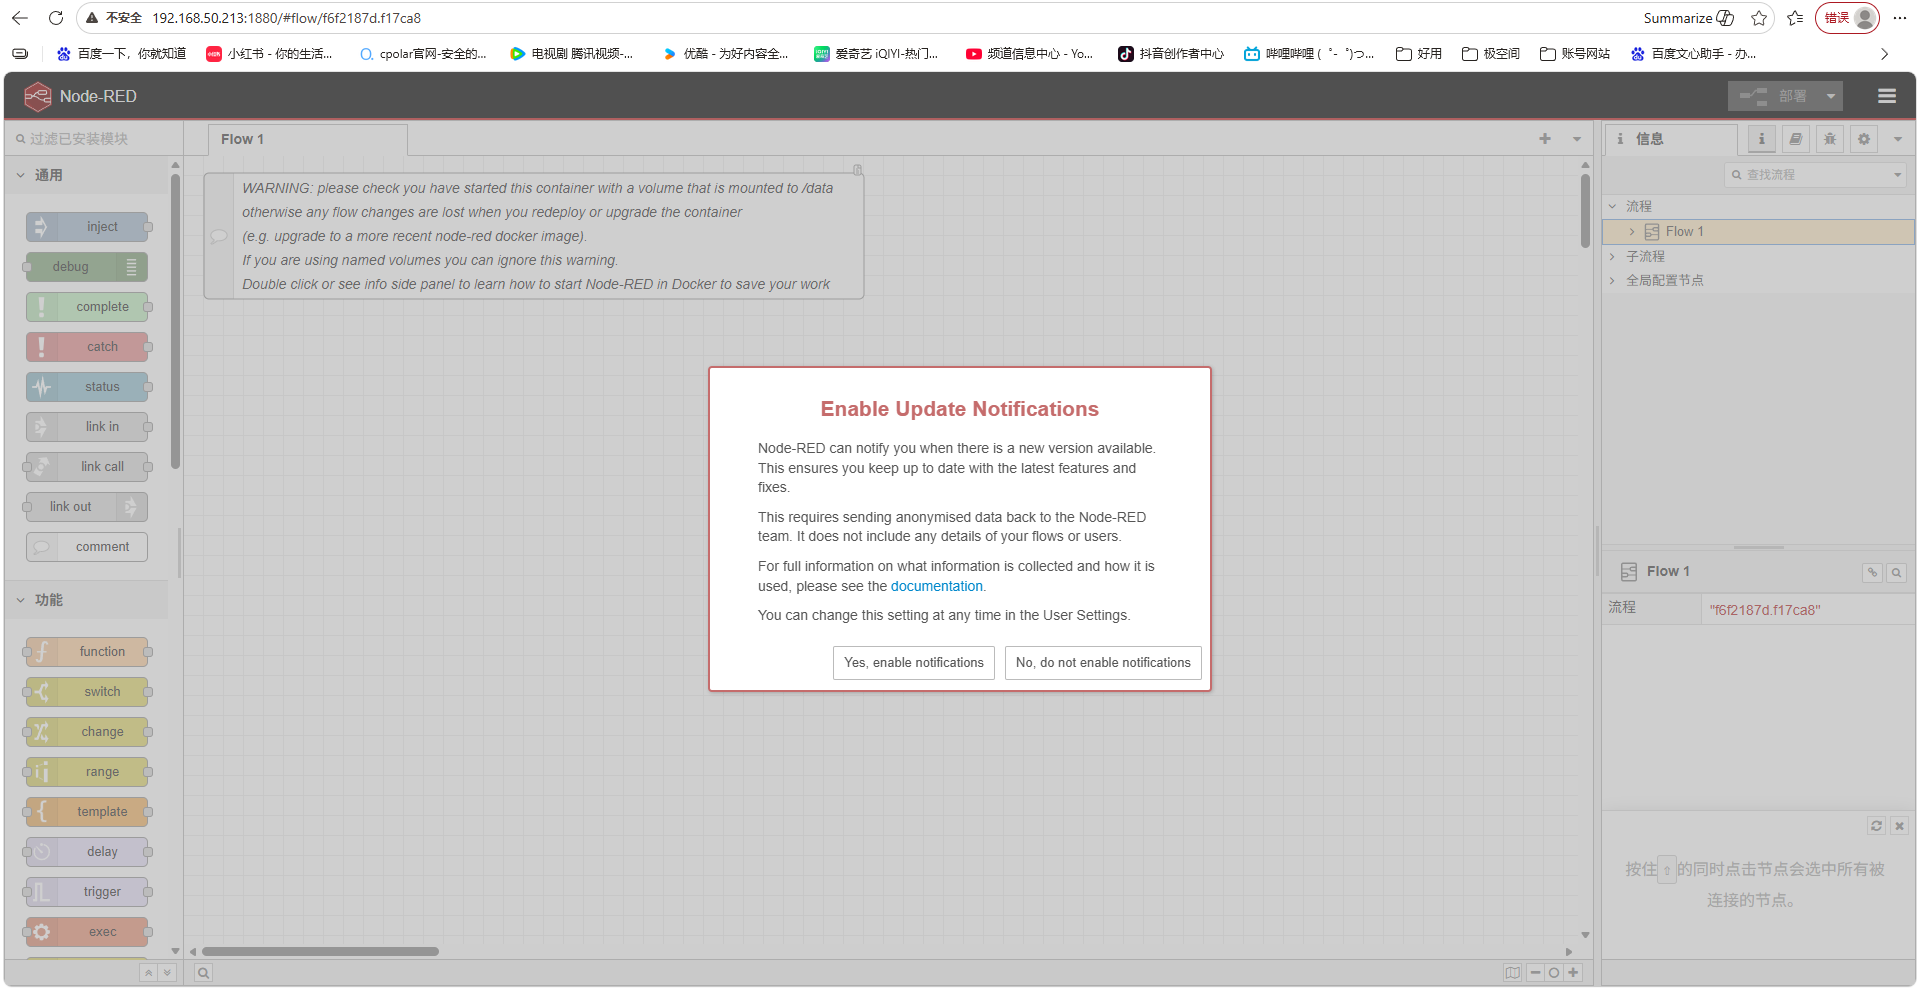Select the switch node in palette
Viewport: 1918px width, 988px height.
click(x=87, y=692)
